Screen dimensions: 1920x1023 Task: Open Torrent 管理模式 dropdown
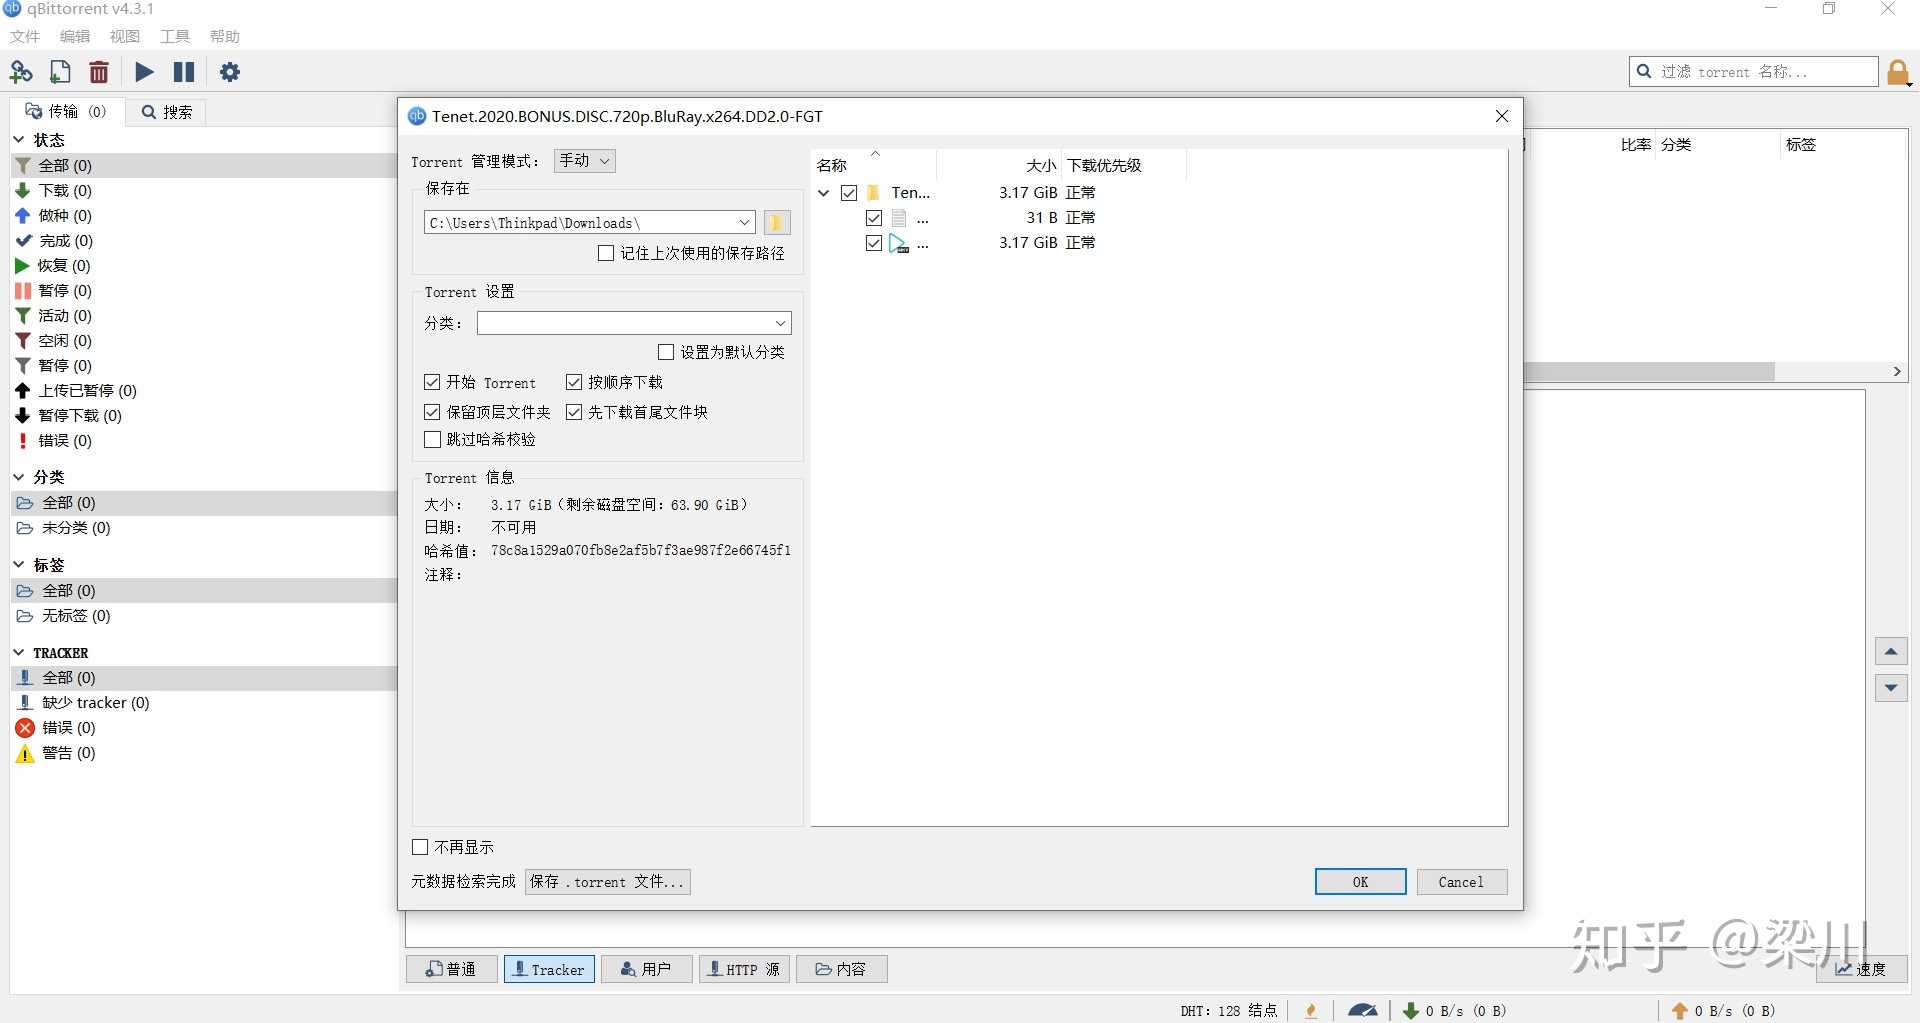point(585,160)
